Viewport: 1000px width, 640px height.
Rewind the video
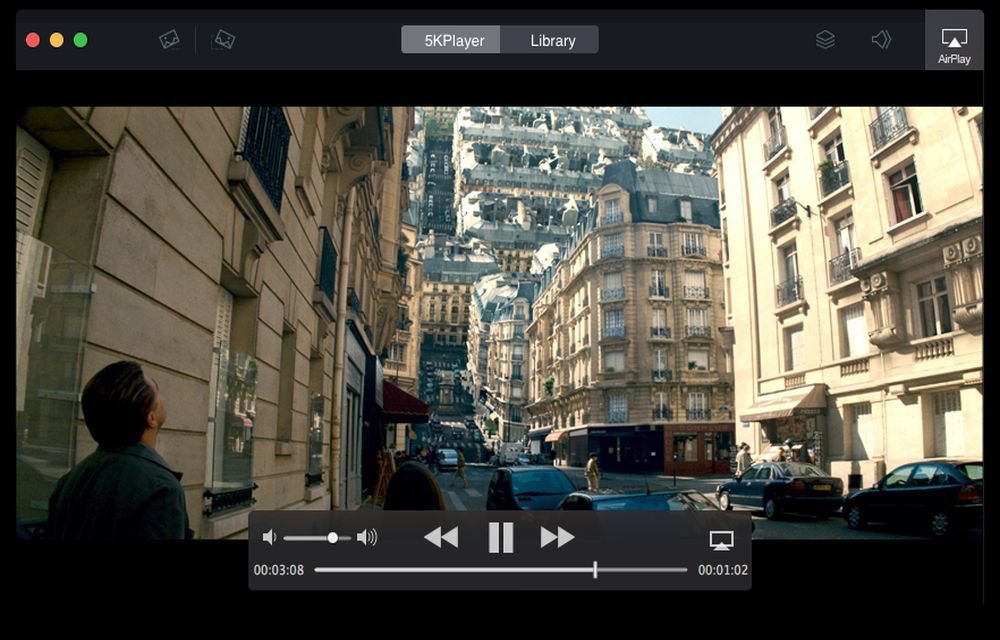[441, 538]
